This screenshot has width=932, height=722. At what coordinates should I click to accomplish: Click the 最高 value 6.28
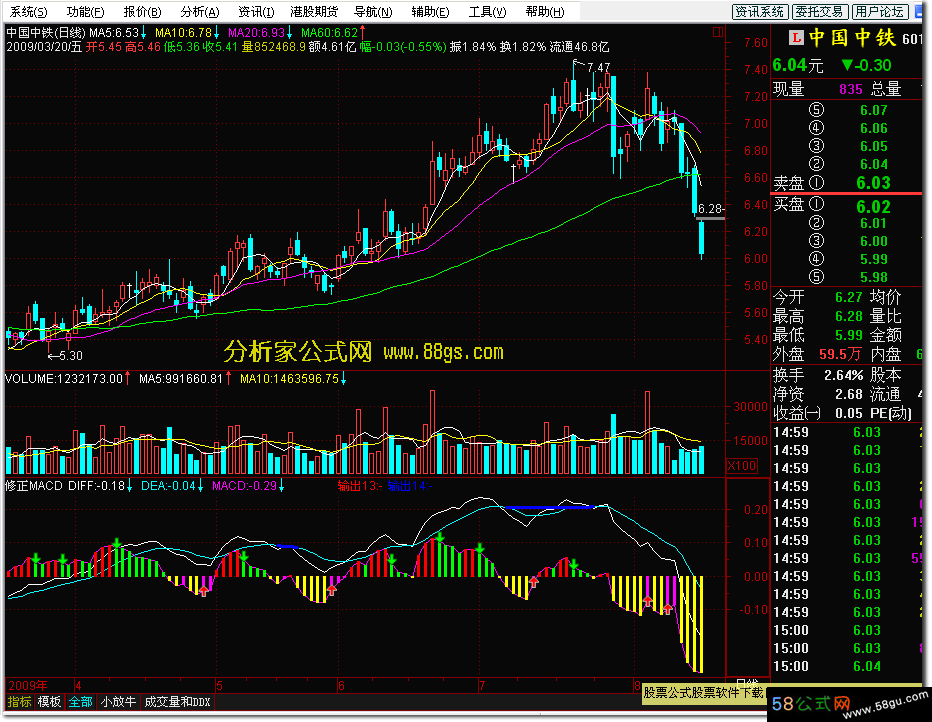pos(848,316)
